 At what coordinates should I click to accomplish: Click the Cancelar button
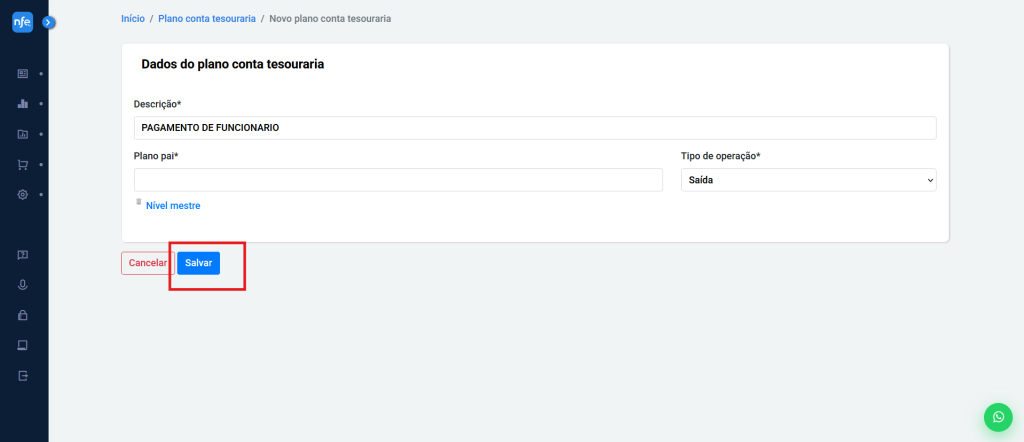click(x=147, y=263)
